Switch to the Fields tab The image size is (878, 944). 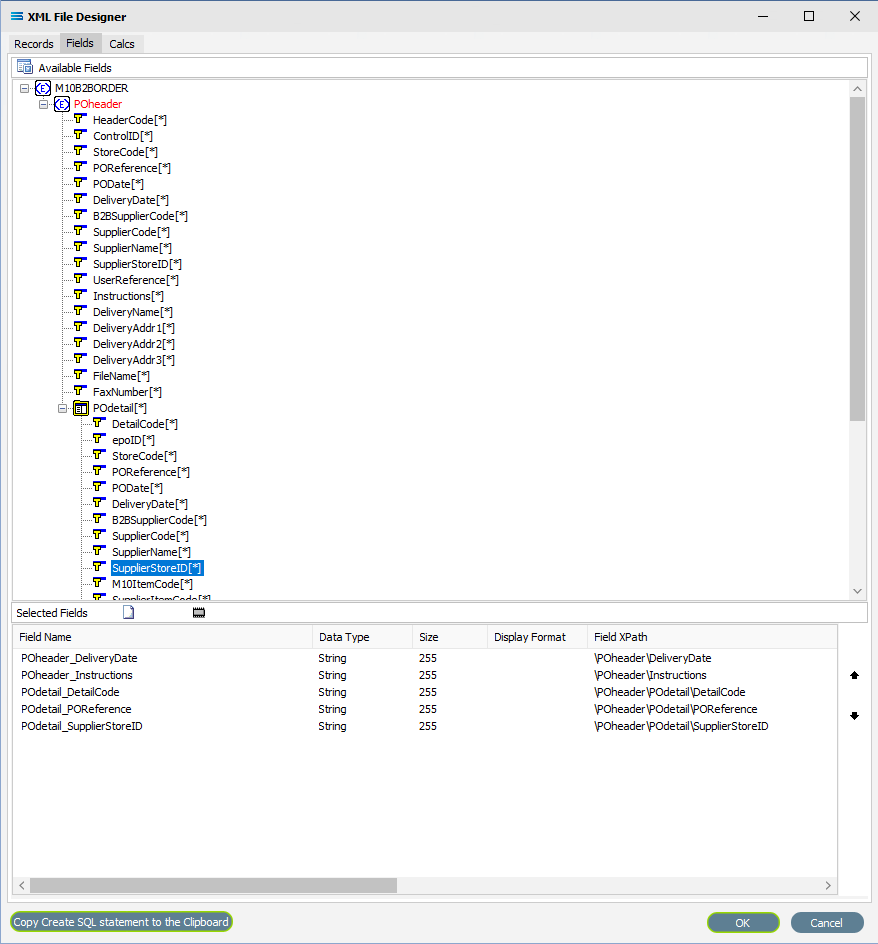(80, 43)
